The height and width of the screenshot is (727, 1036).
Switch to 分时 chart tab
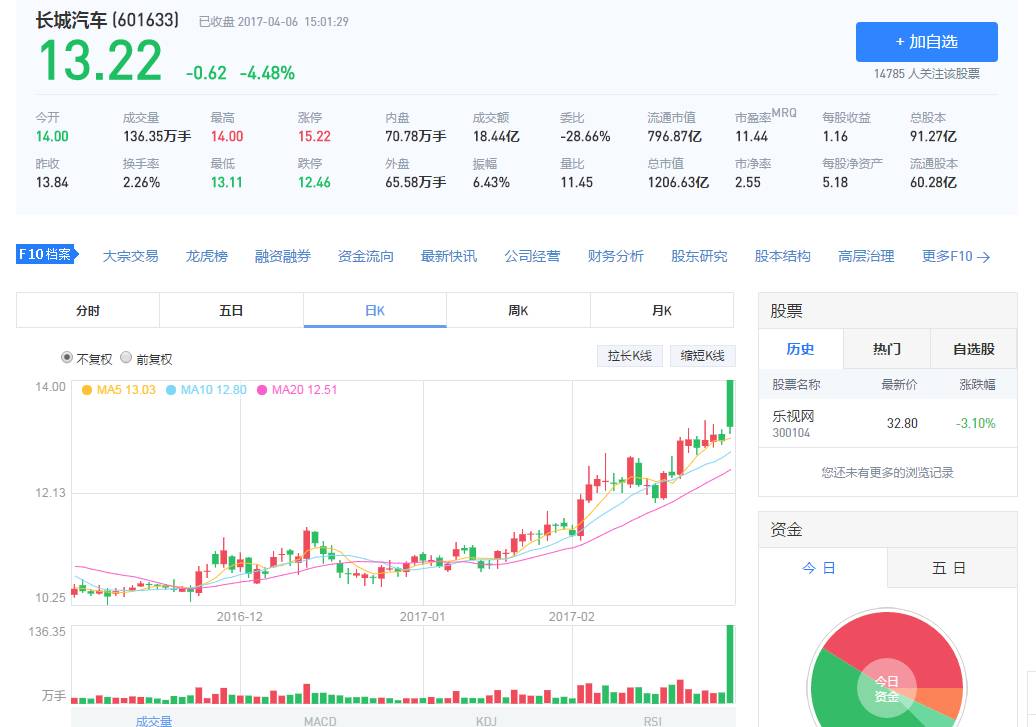point(88,310)
